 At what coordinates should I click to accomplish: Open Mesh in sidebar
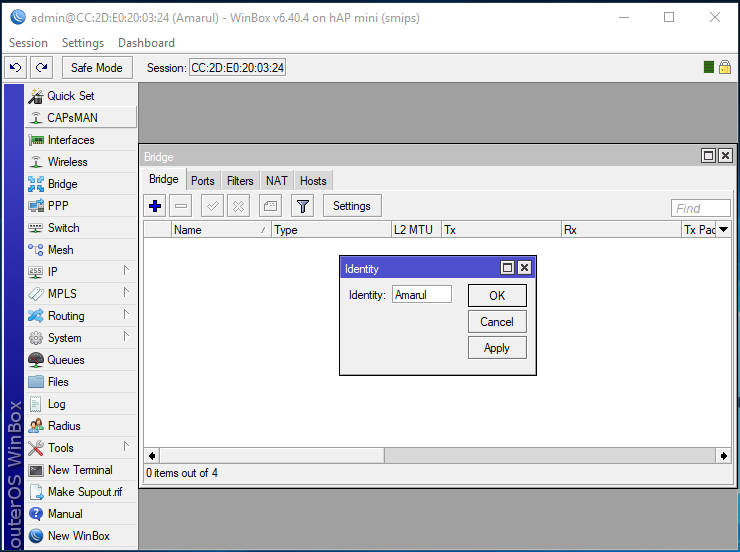point(81,250)
